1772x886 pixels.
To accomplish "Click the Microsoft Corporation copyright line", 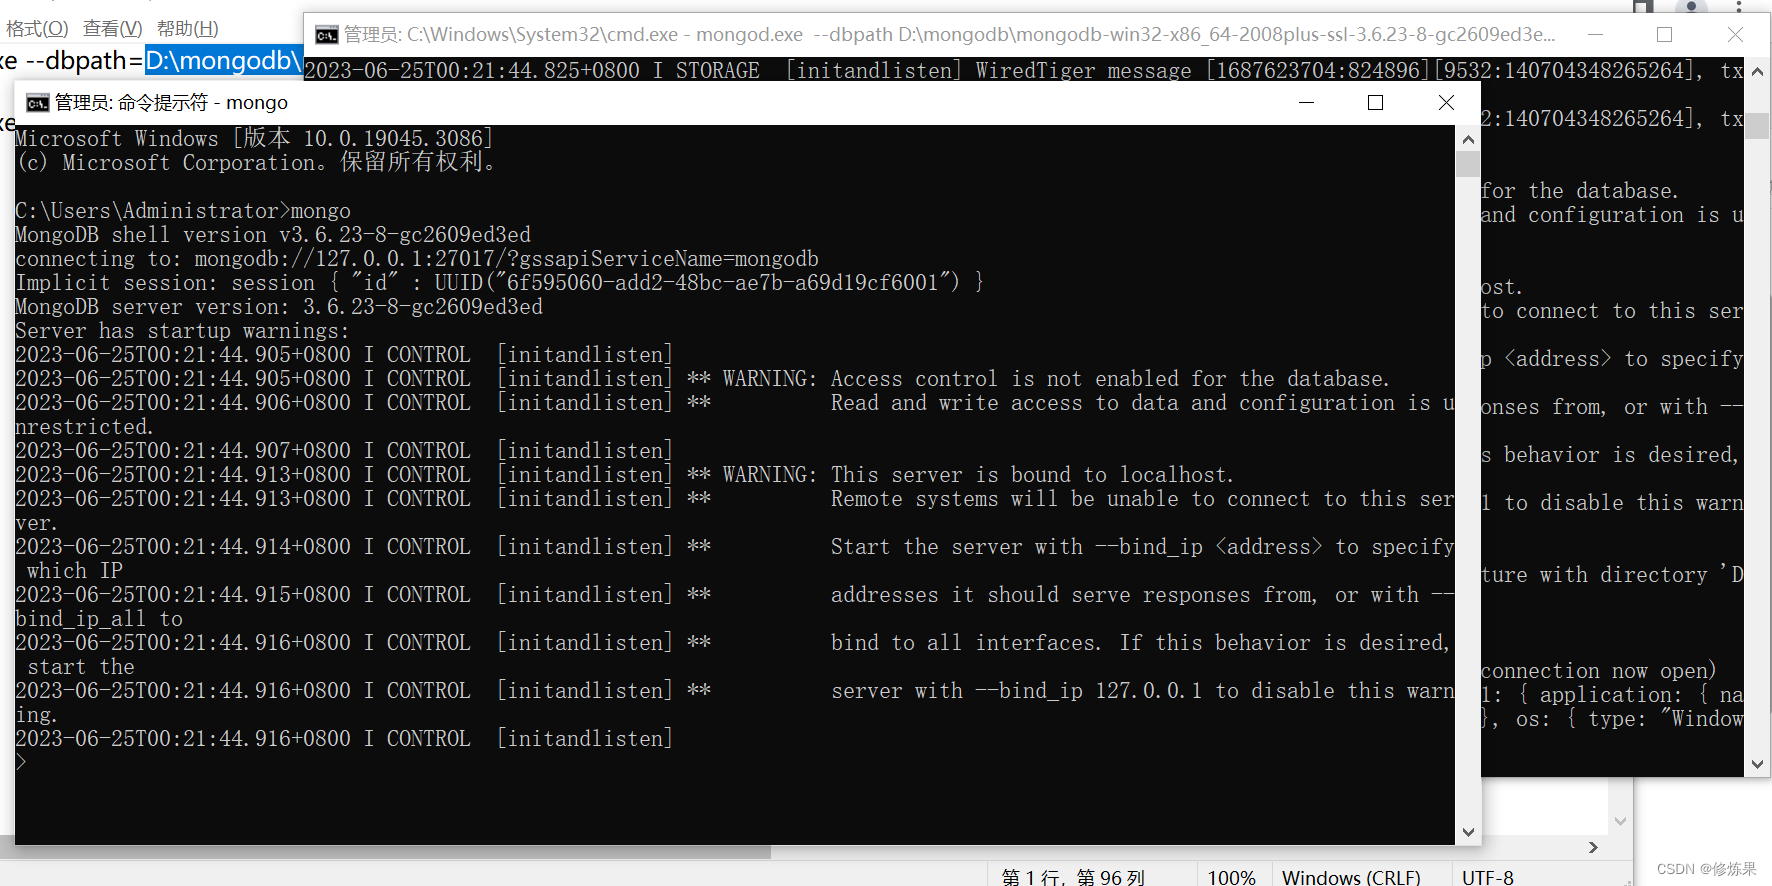I will pyautogui.click(x=256, y=162).
